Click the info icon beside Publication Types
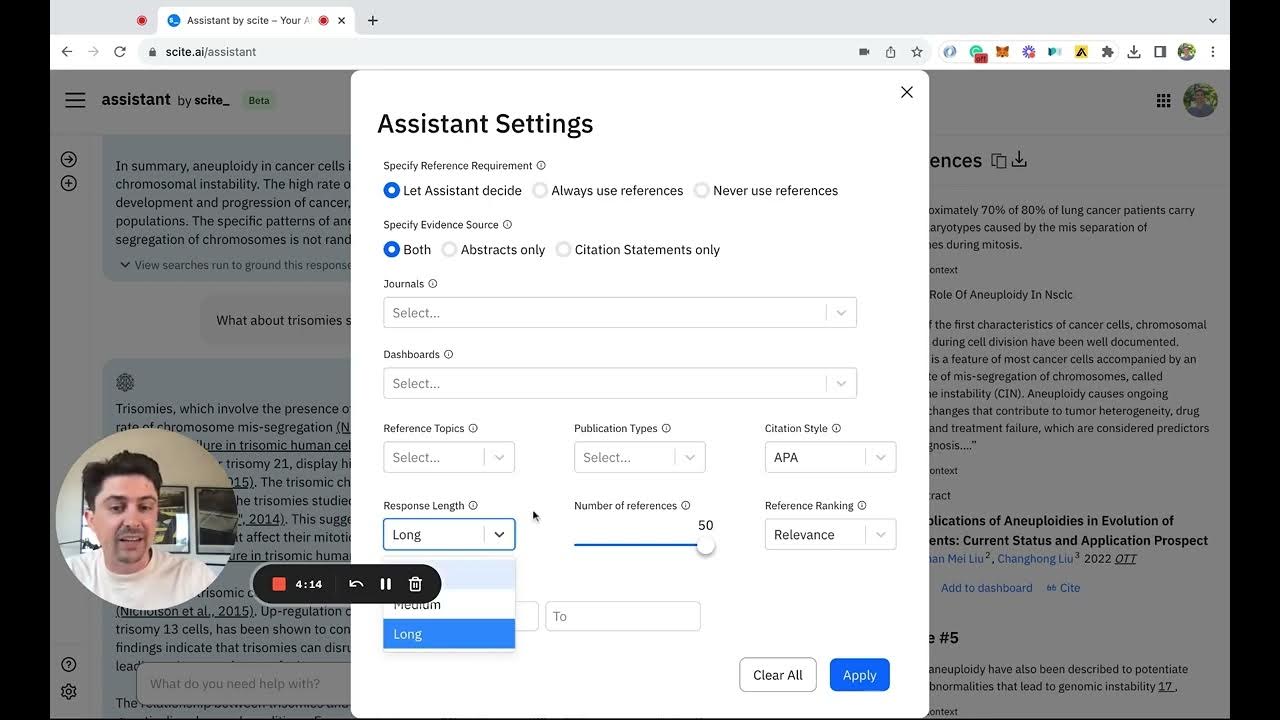The image size is (1280, 720). pyautogui.click(x=666, y=429)
